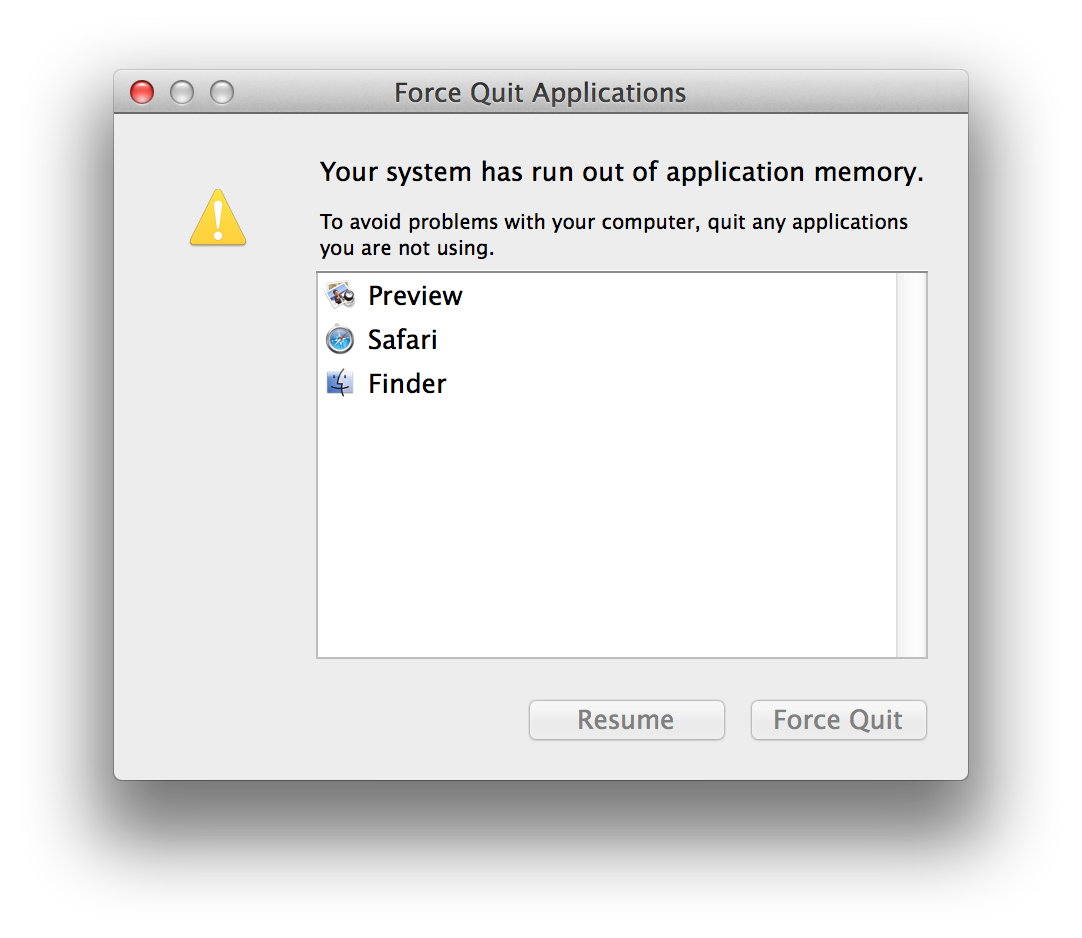This screenshot has height=938, width=1082.
Task: Select the Finder entry by its name
Action: point(407,384)
